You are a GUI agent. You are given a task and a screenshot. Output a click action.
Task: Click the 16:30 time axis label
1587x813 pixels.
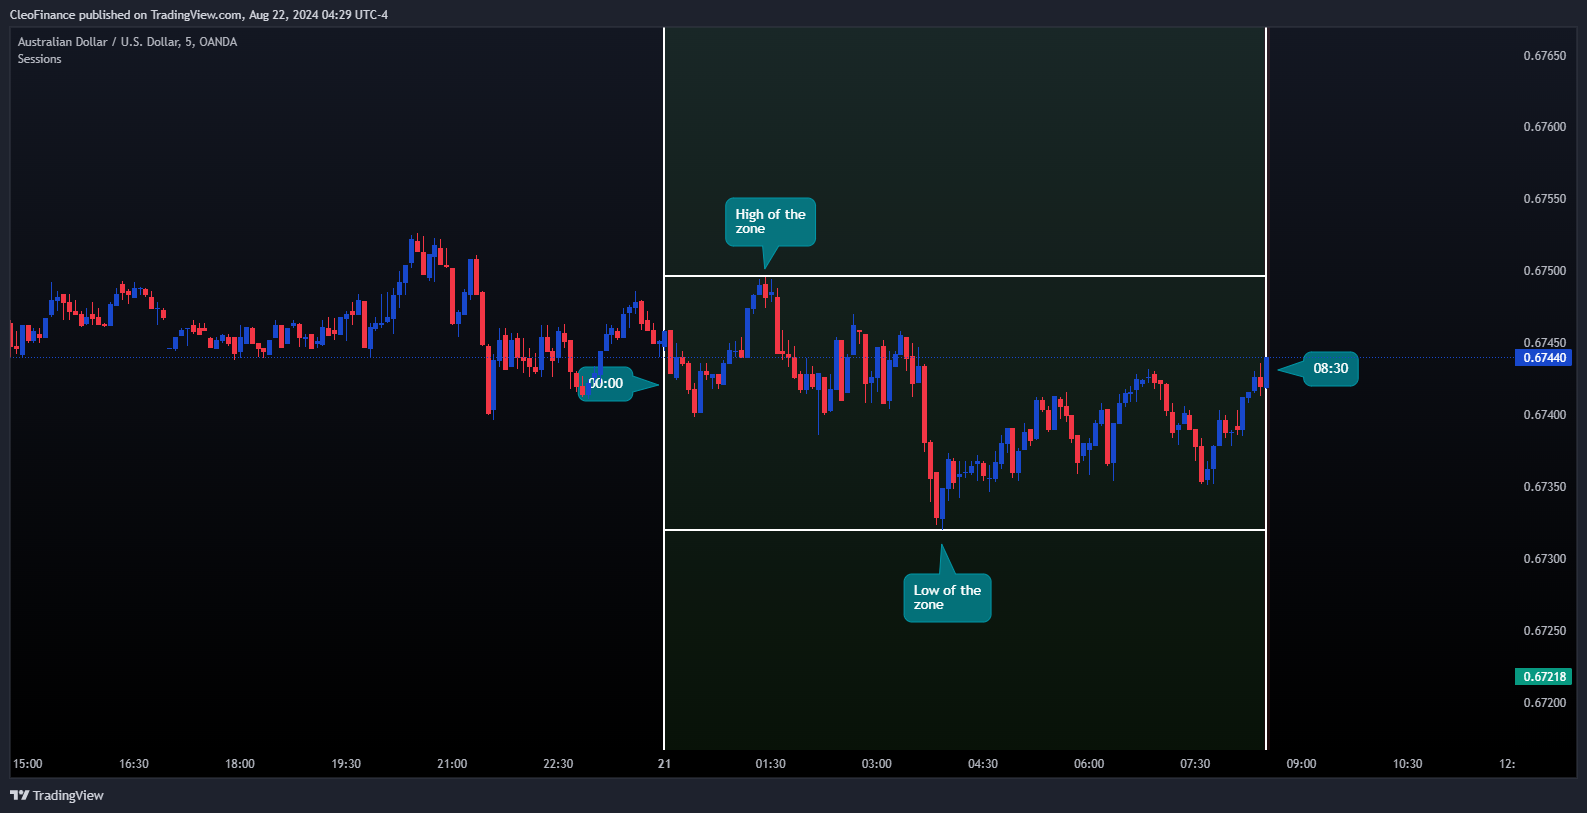tap(134, 764)
